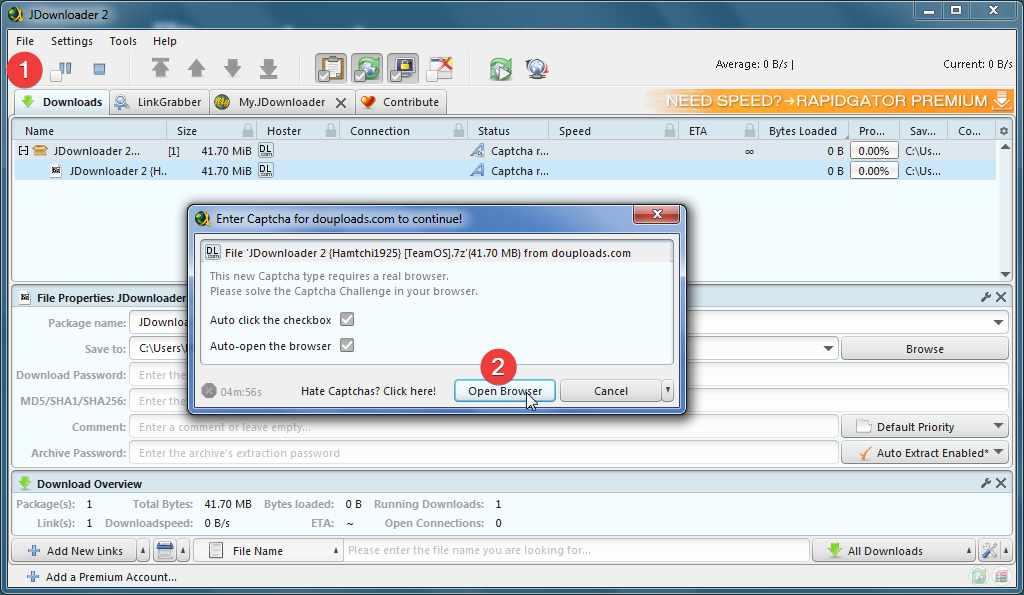Move selected item down one position
This screenshot has height=595, width=1024.
(x=232, y=69)
